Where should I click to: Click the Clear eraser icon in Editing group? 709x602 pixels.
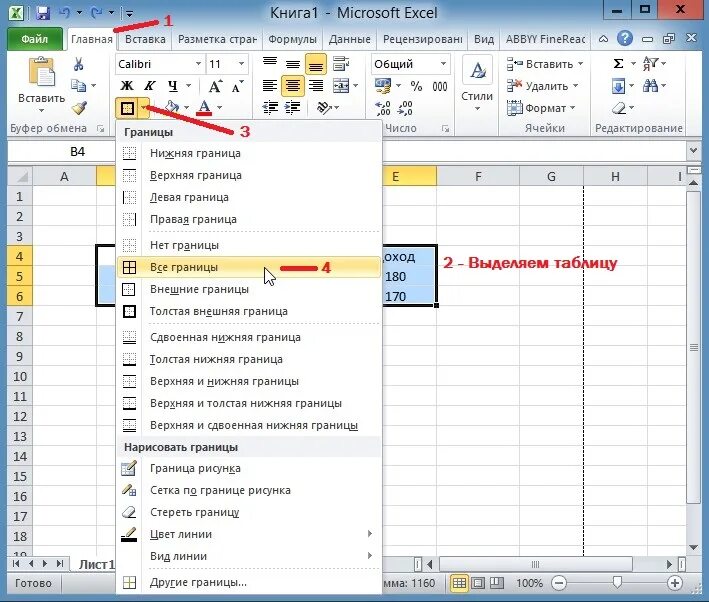point(619,108)
